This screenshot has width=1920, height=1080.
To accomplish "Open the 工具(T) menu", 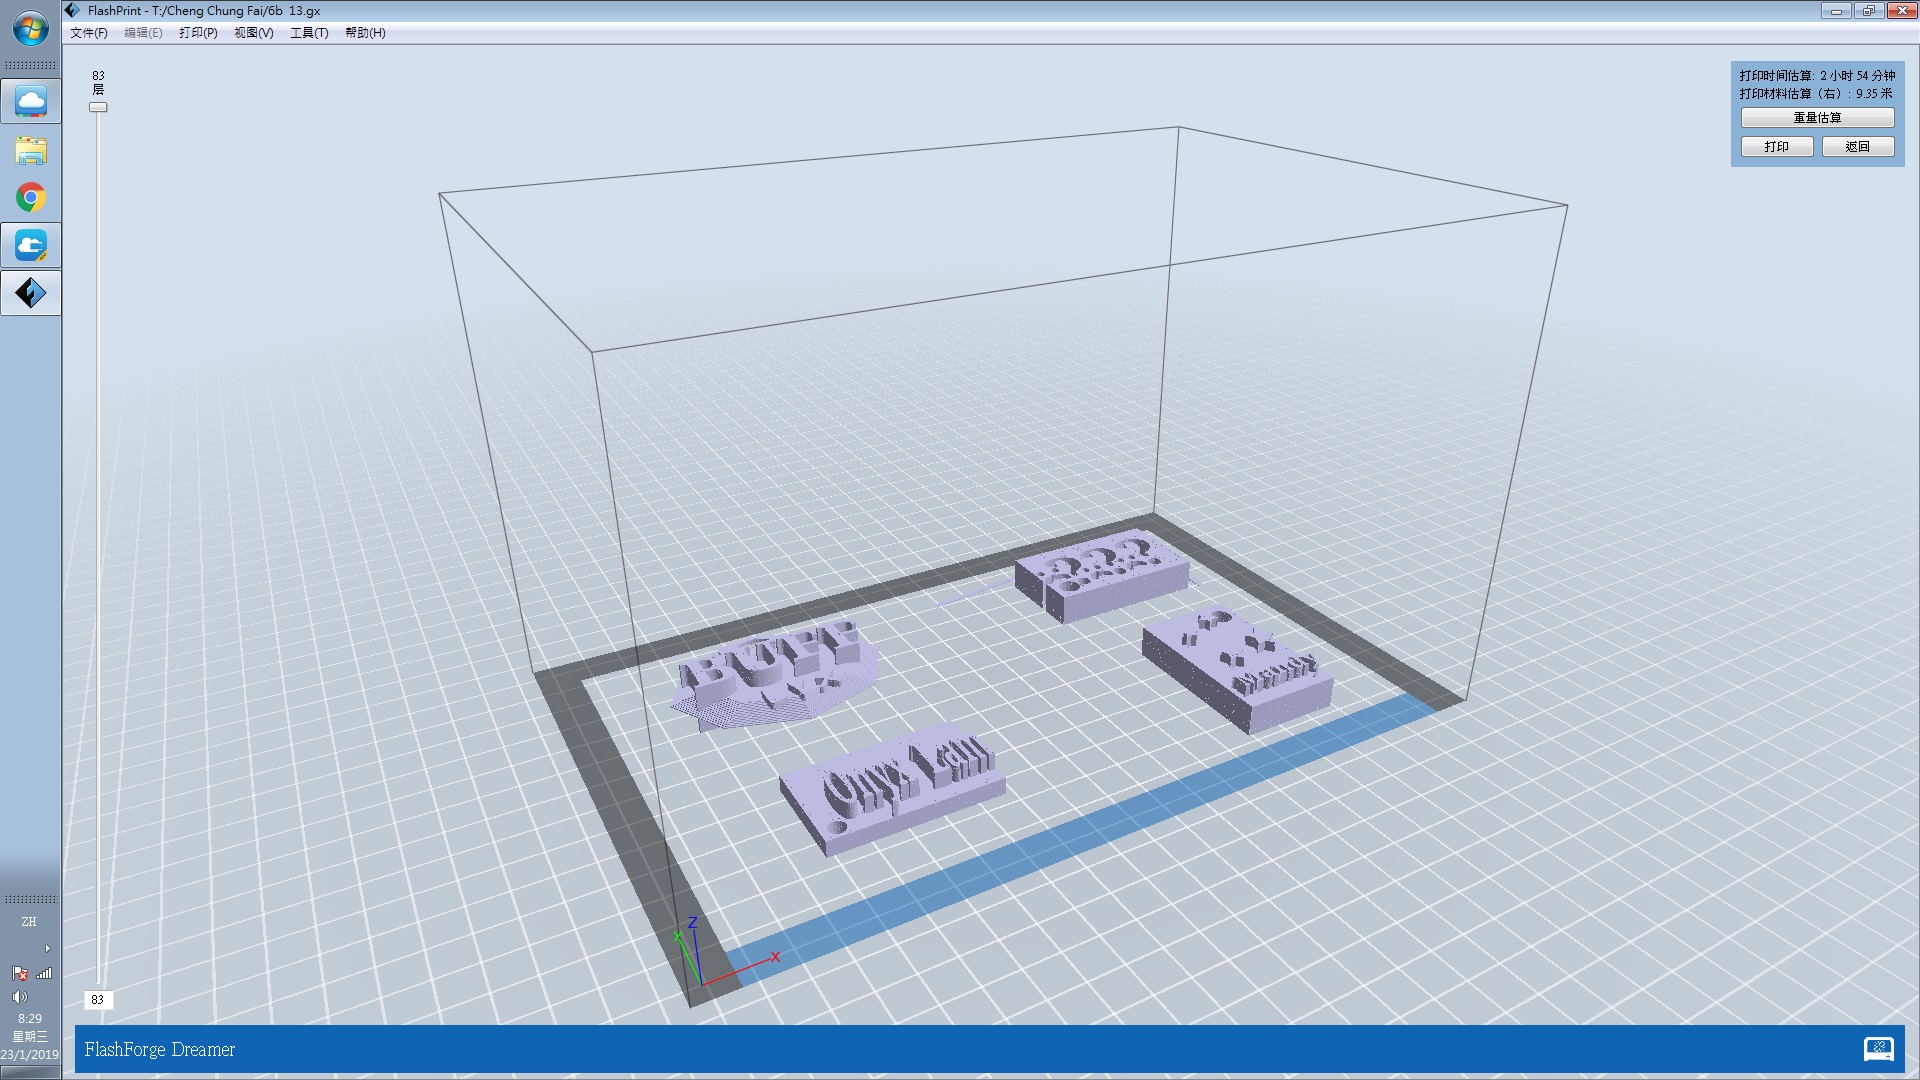I will 309,33.
